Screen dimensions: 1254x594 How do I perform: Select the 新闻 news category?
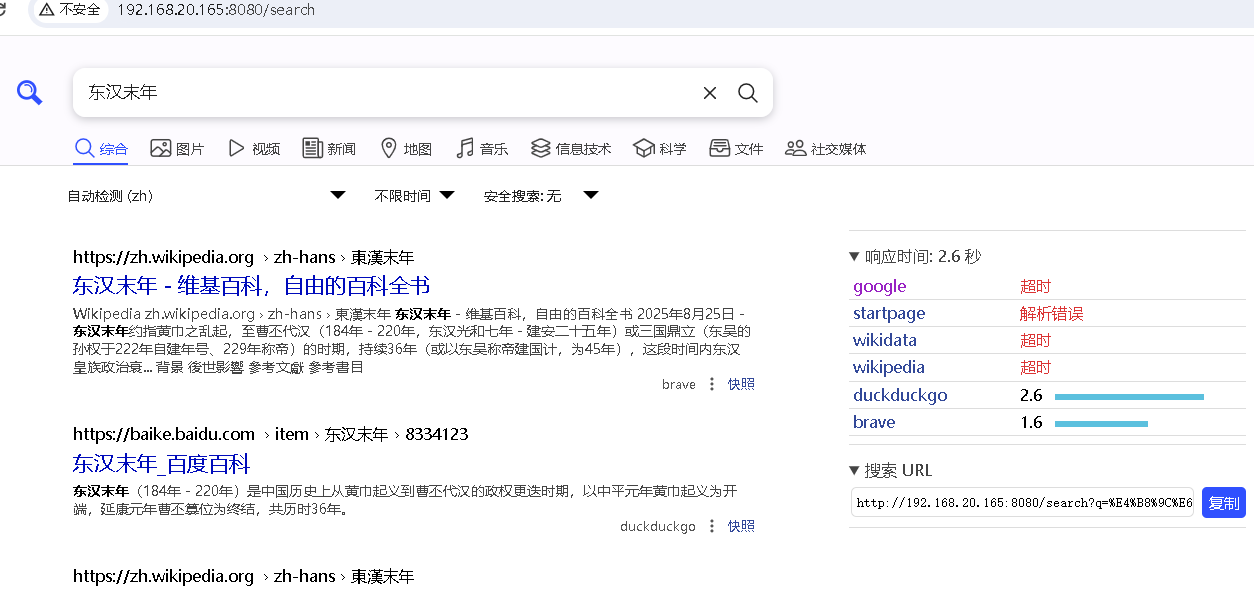[x=329, y=149]
